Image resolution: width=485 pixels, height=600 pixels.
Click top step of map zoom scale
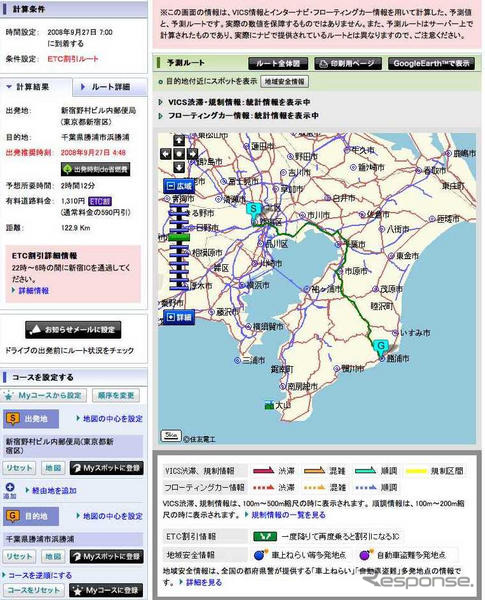coord(179,208)
